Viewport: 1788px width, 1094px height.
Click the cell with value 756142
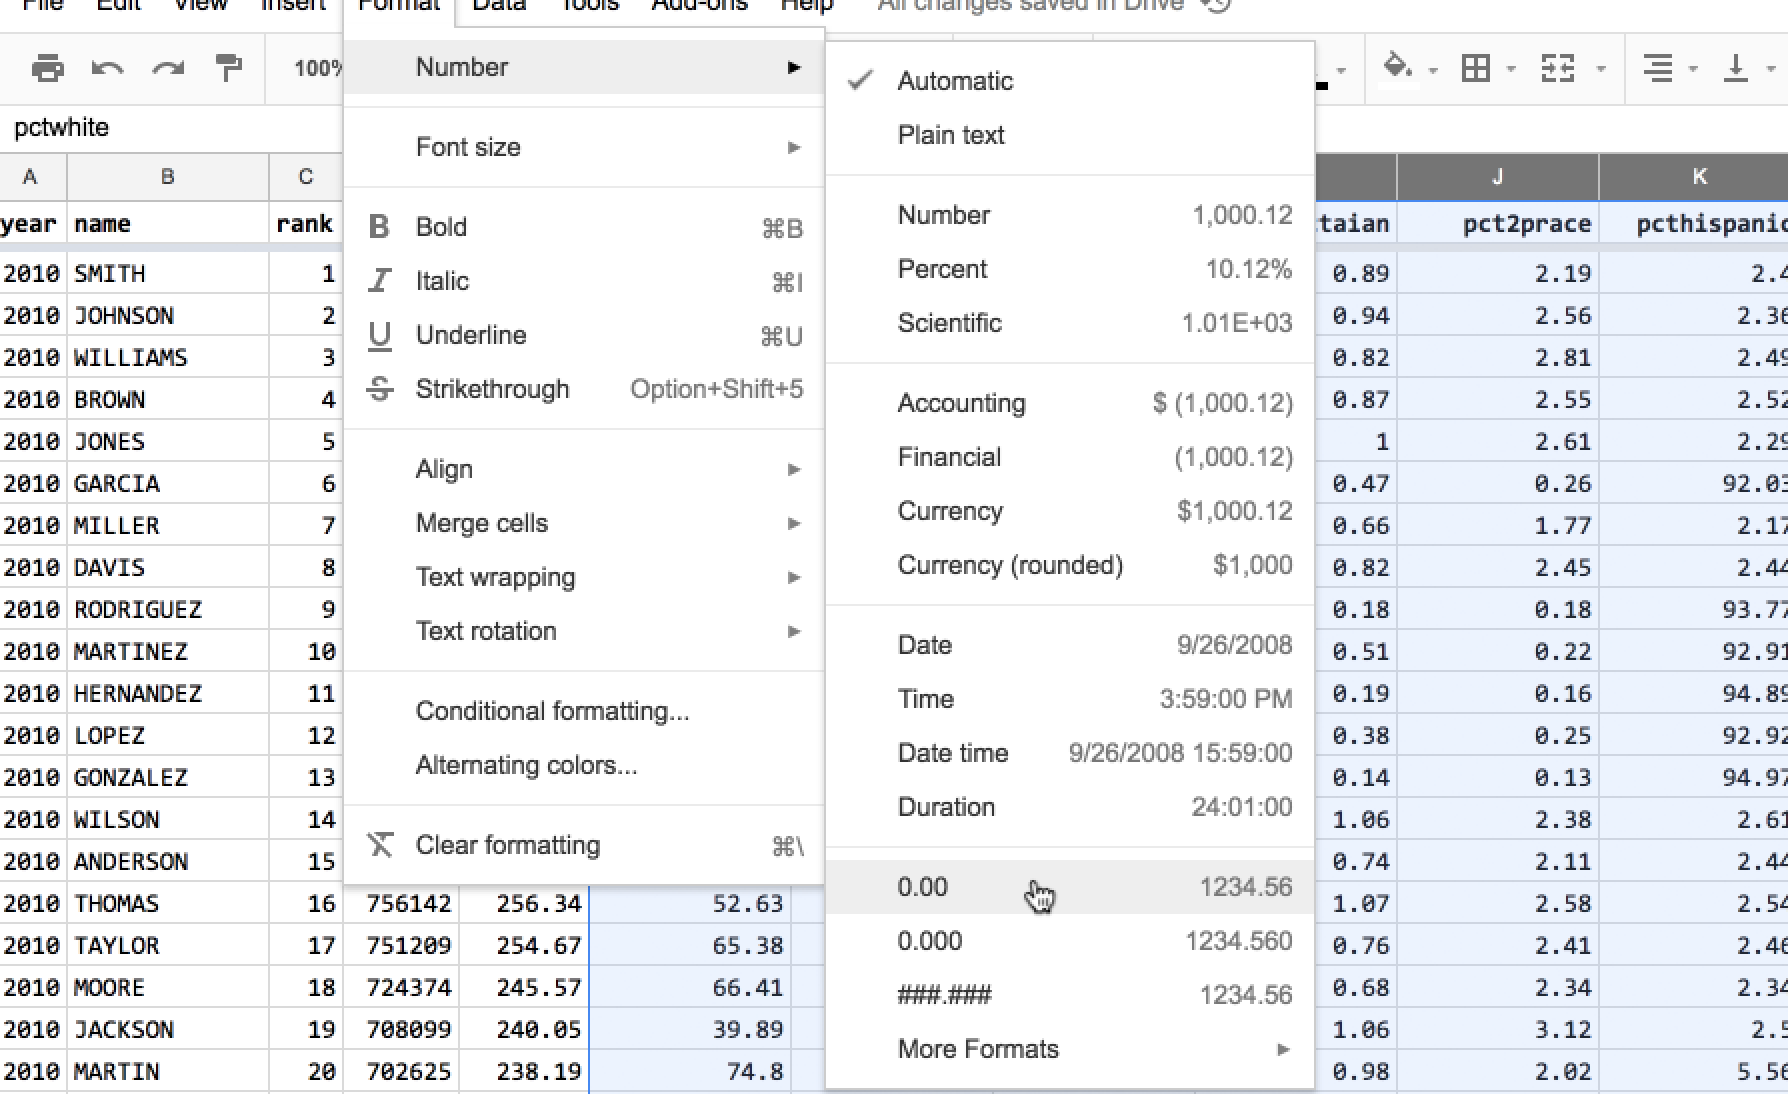[401, 904]
